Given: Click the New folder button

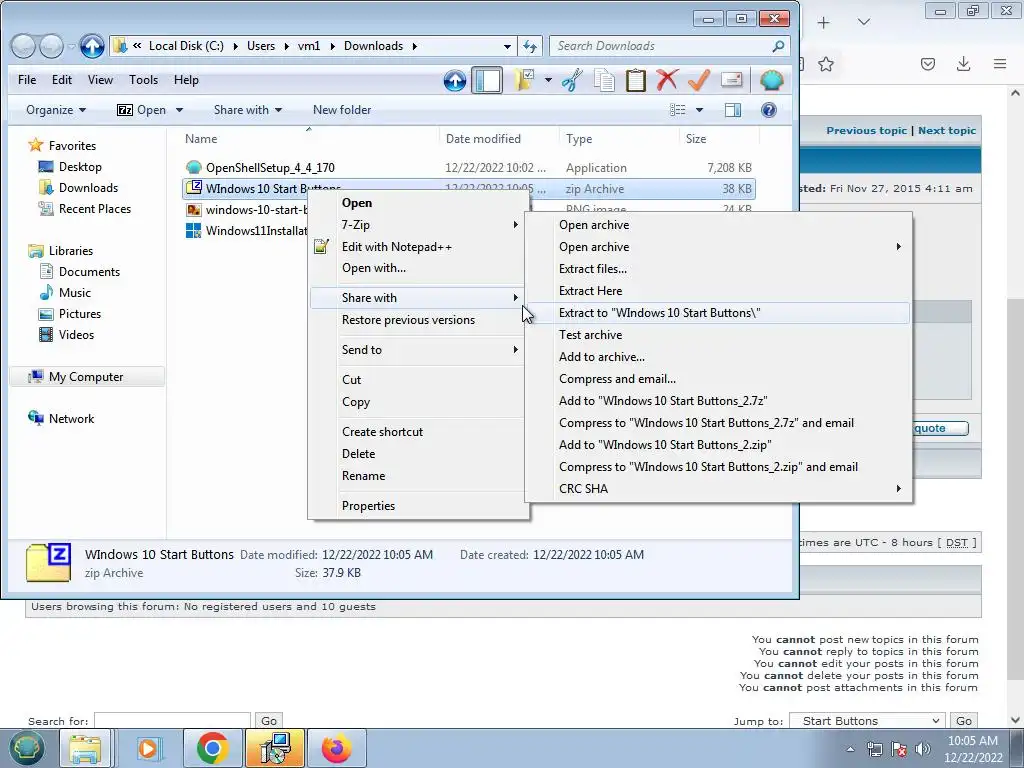Looking at the screenshot, I should tap(342, 110).
